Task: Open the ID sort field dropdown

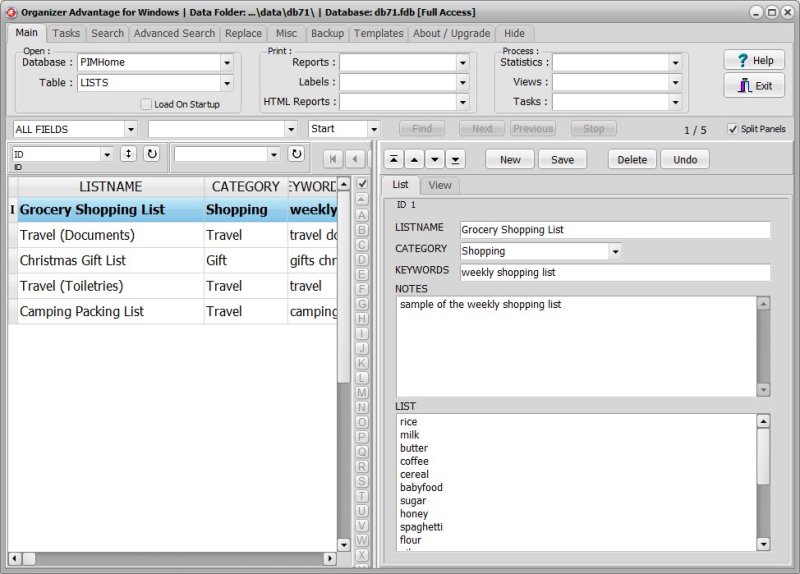Action: coord(107,154)
